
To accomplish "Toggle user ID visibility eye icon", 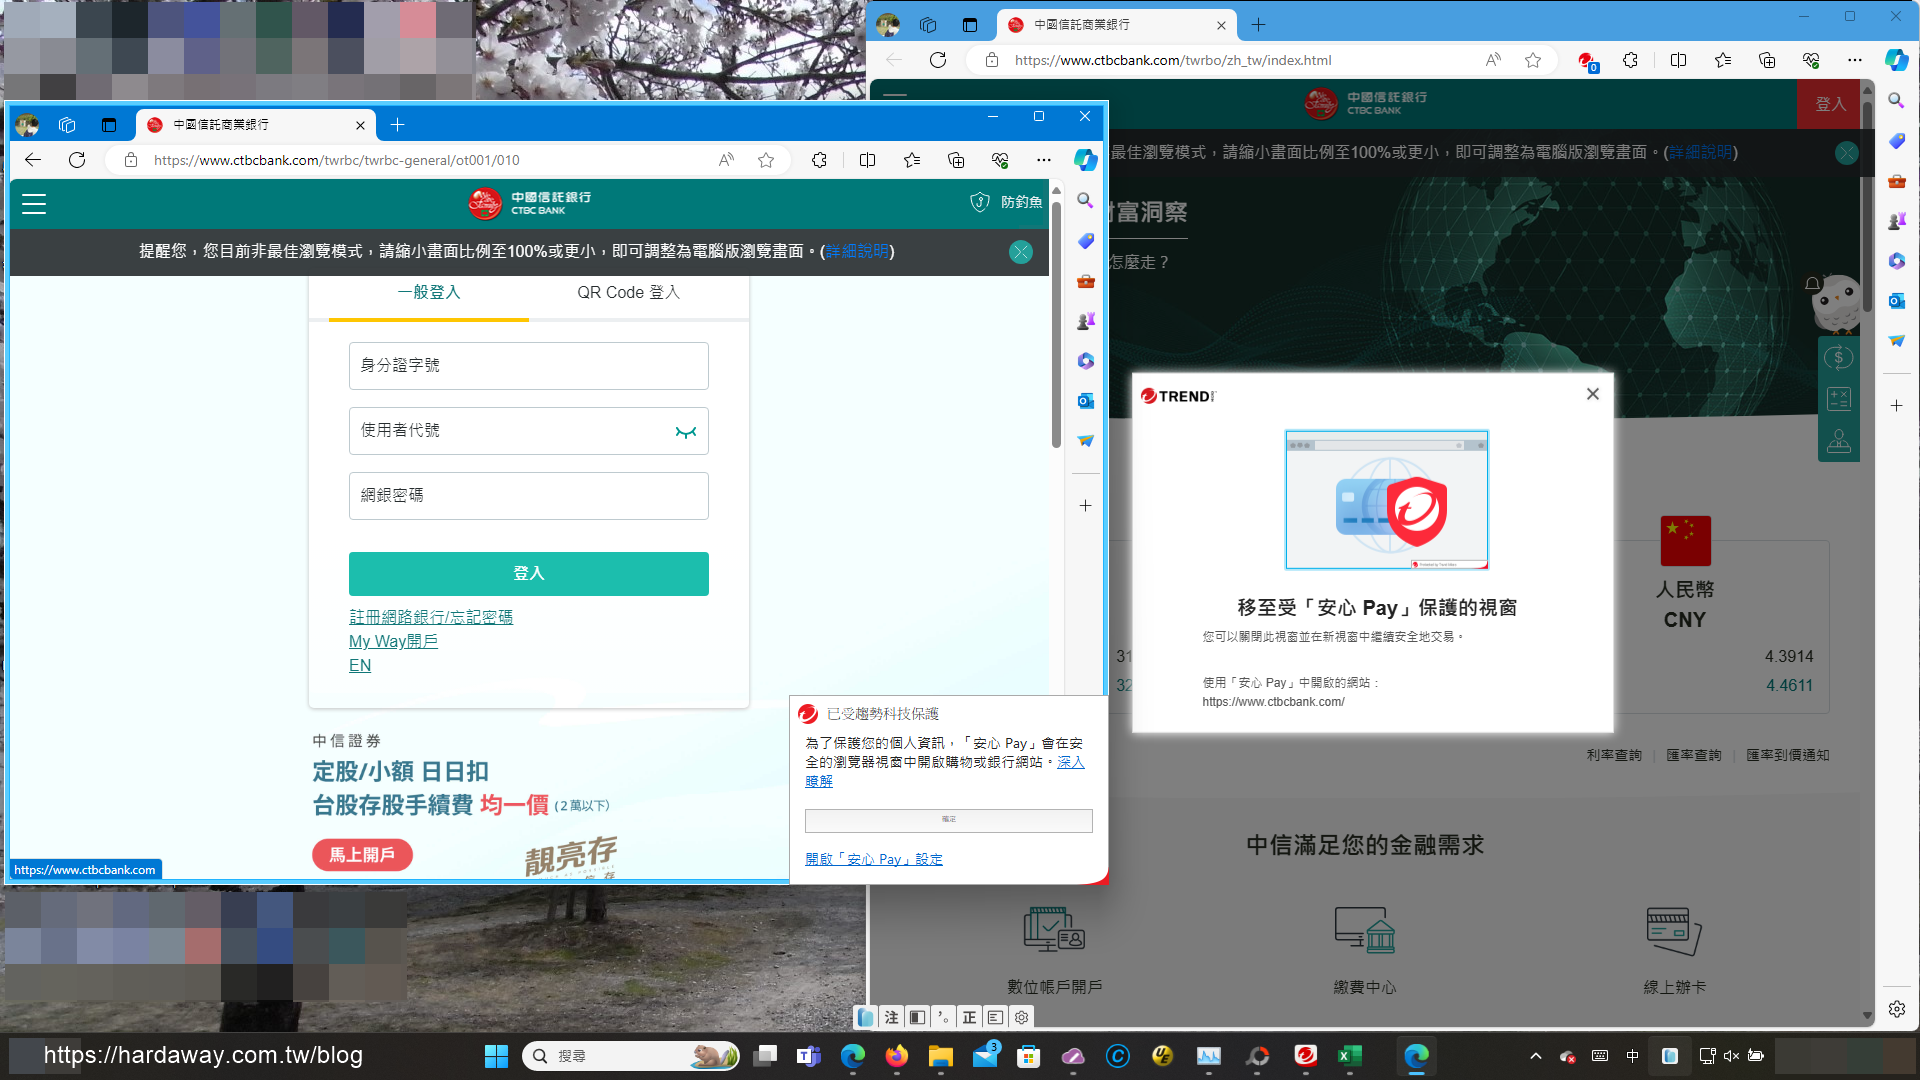I will (685, 432).
